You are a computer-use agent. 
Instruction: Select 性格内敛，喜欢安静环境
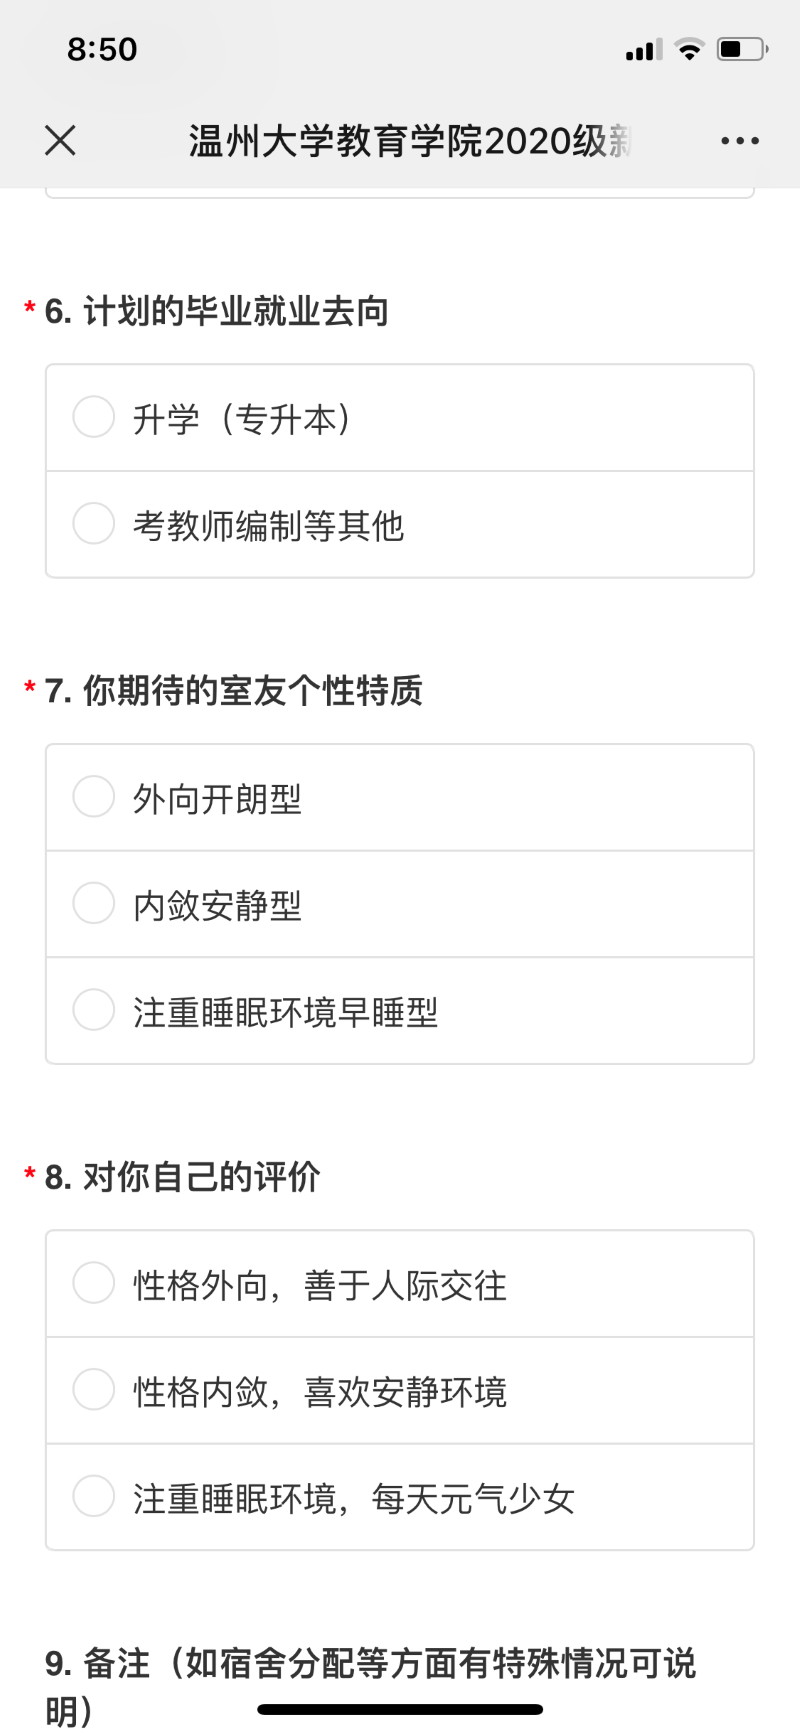(x=94, y=1390)
